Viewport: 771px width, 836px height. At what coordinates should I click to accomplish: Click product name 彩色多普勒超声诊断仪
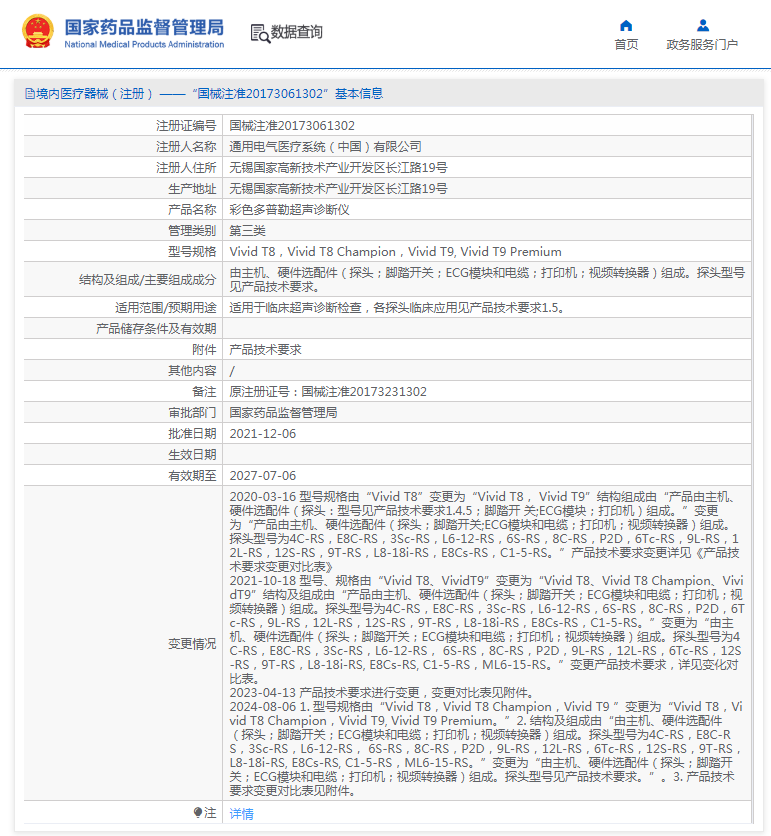pyautogui.click(x=290, y=210)
